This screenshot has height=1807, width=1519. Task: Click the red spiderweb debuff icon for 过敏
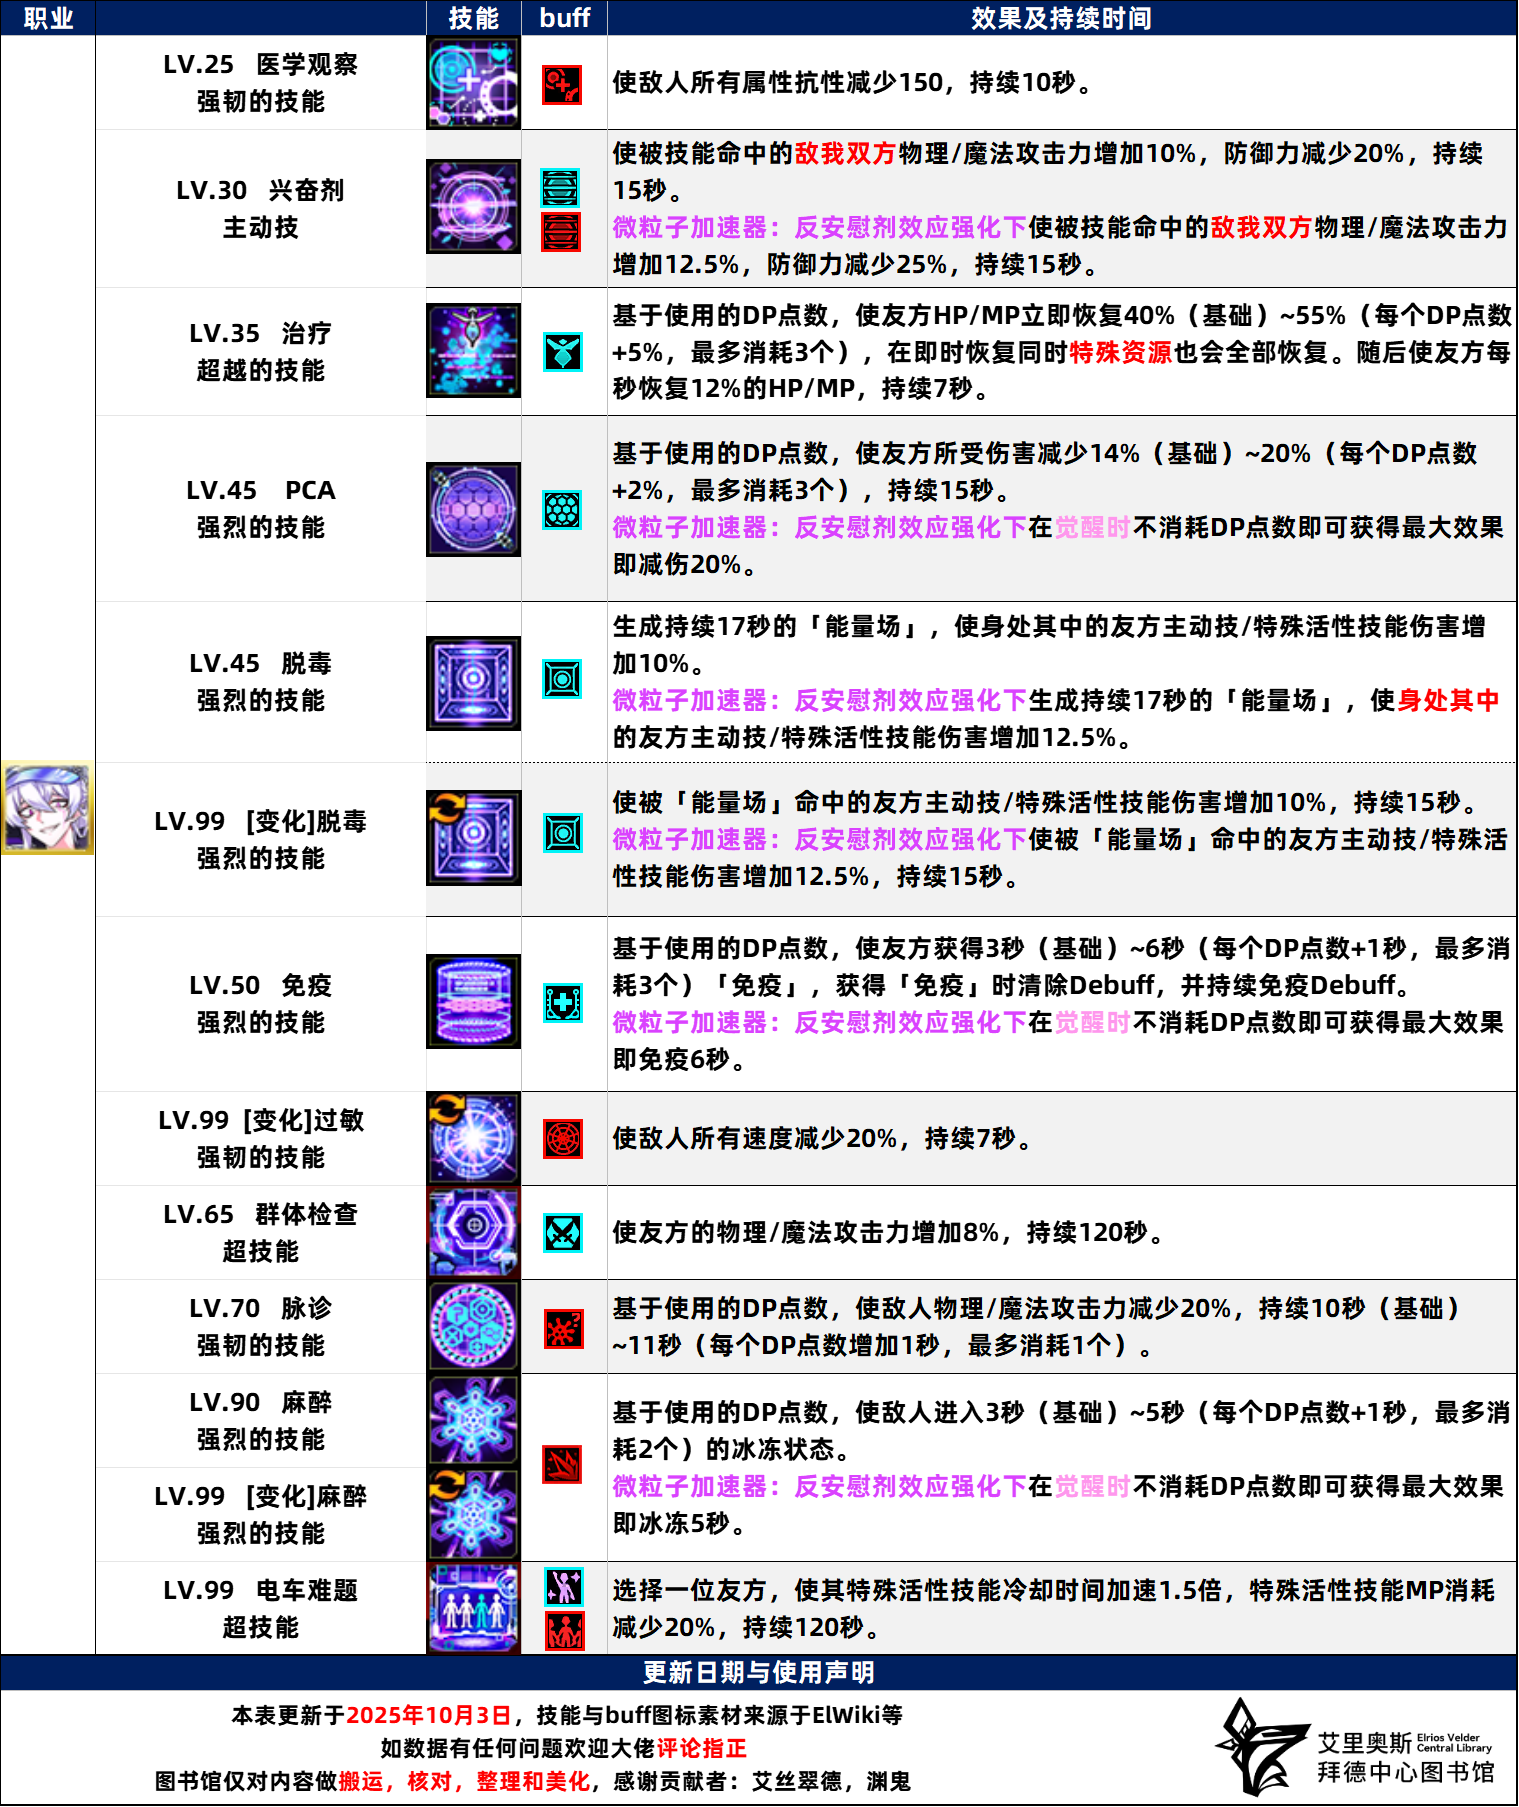pos(563,1139)
